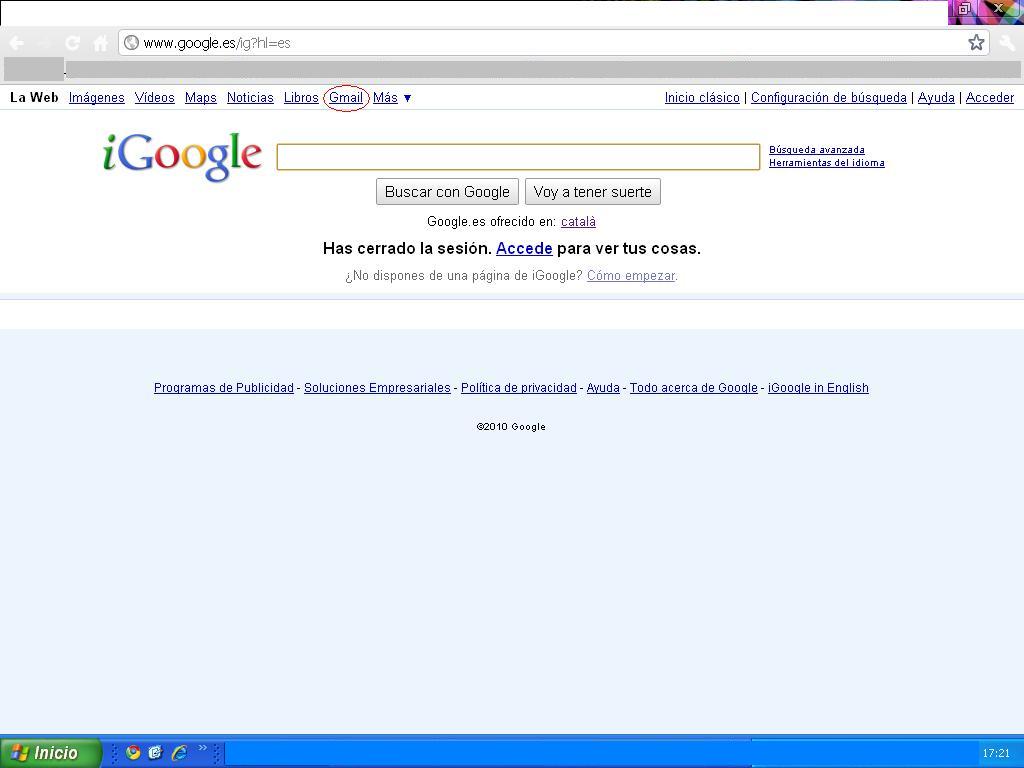Bookmark this page with the star icon
1024x768 pixels.
[x=976, y=43]
